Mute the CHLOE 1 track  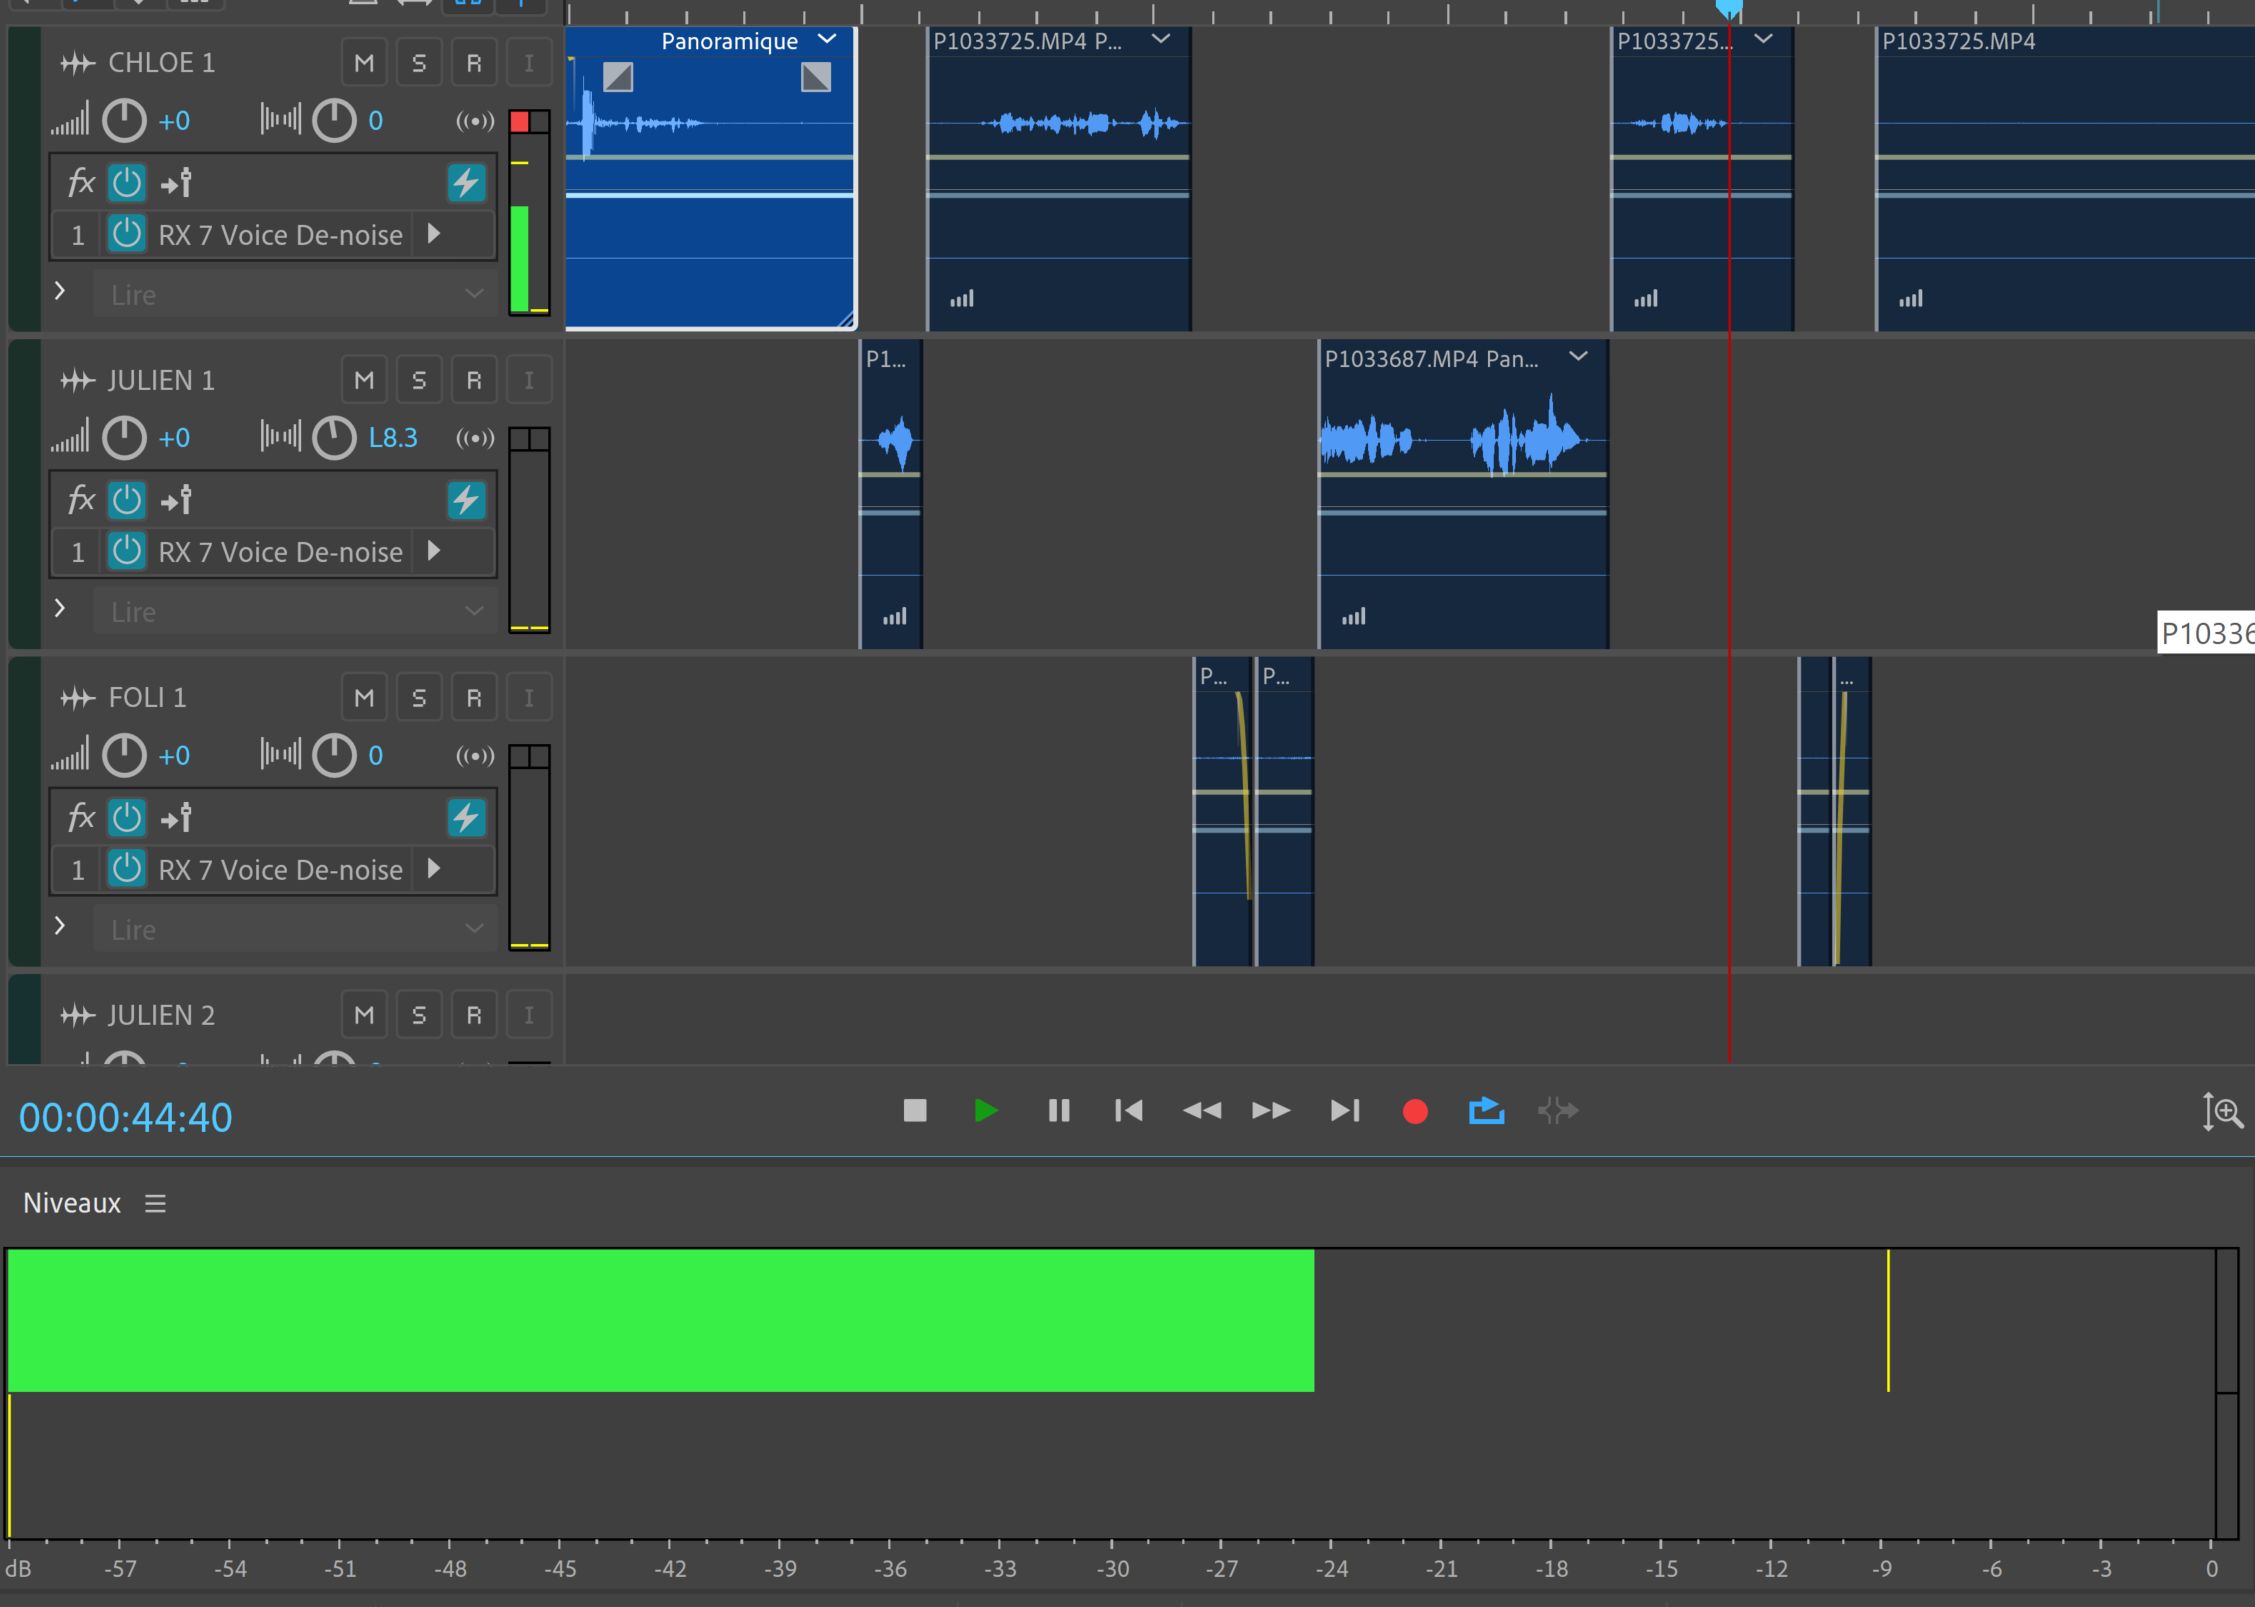364,63
